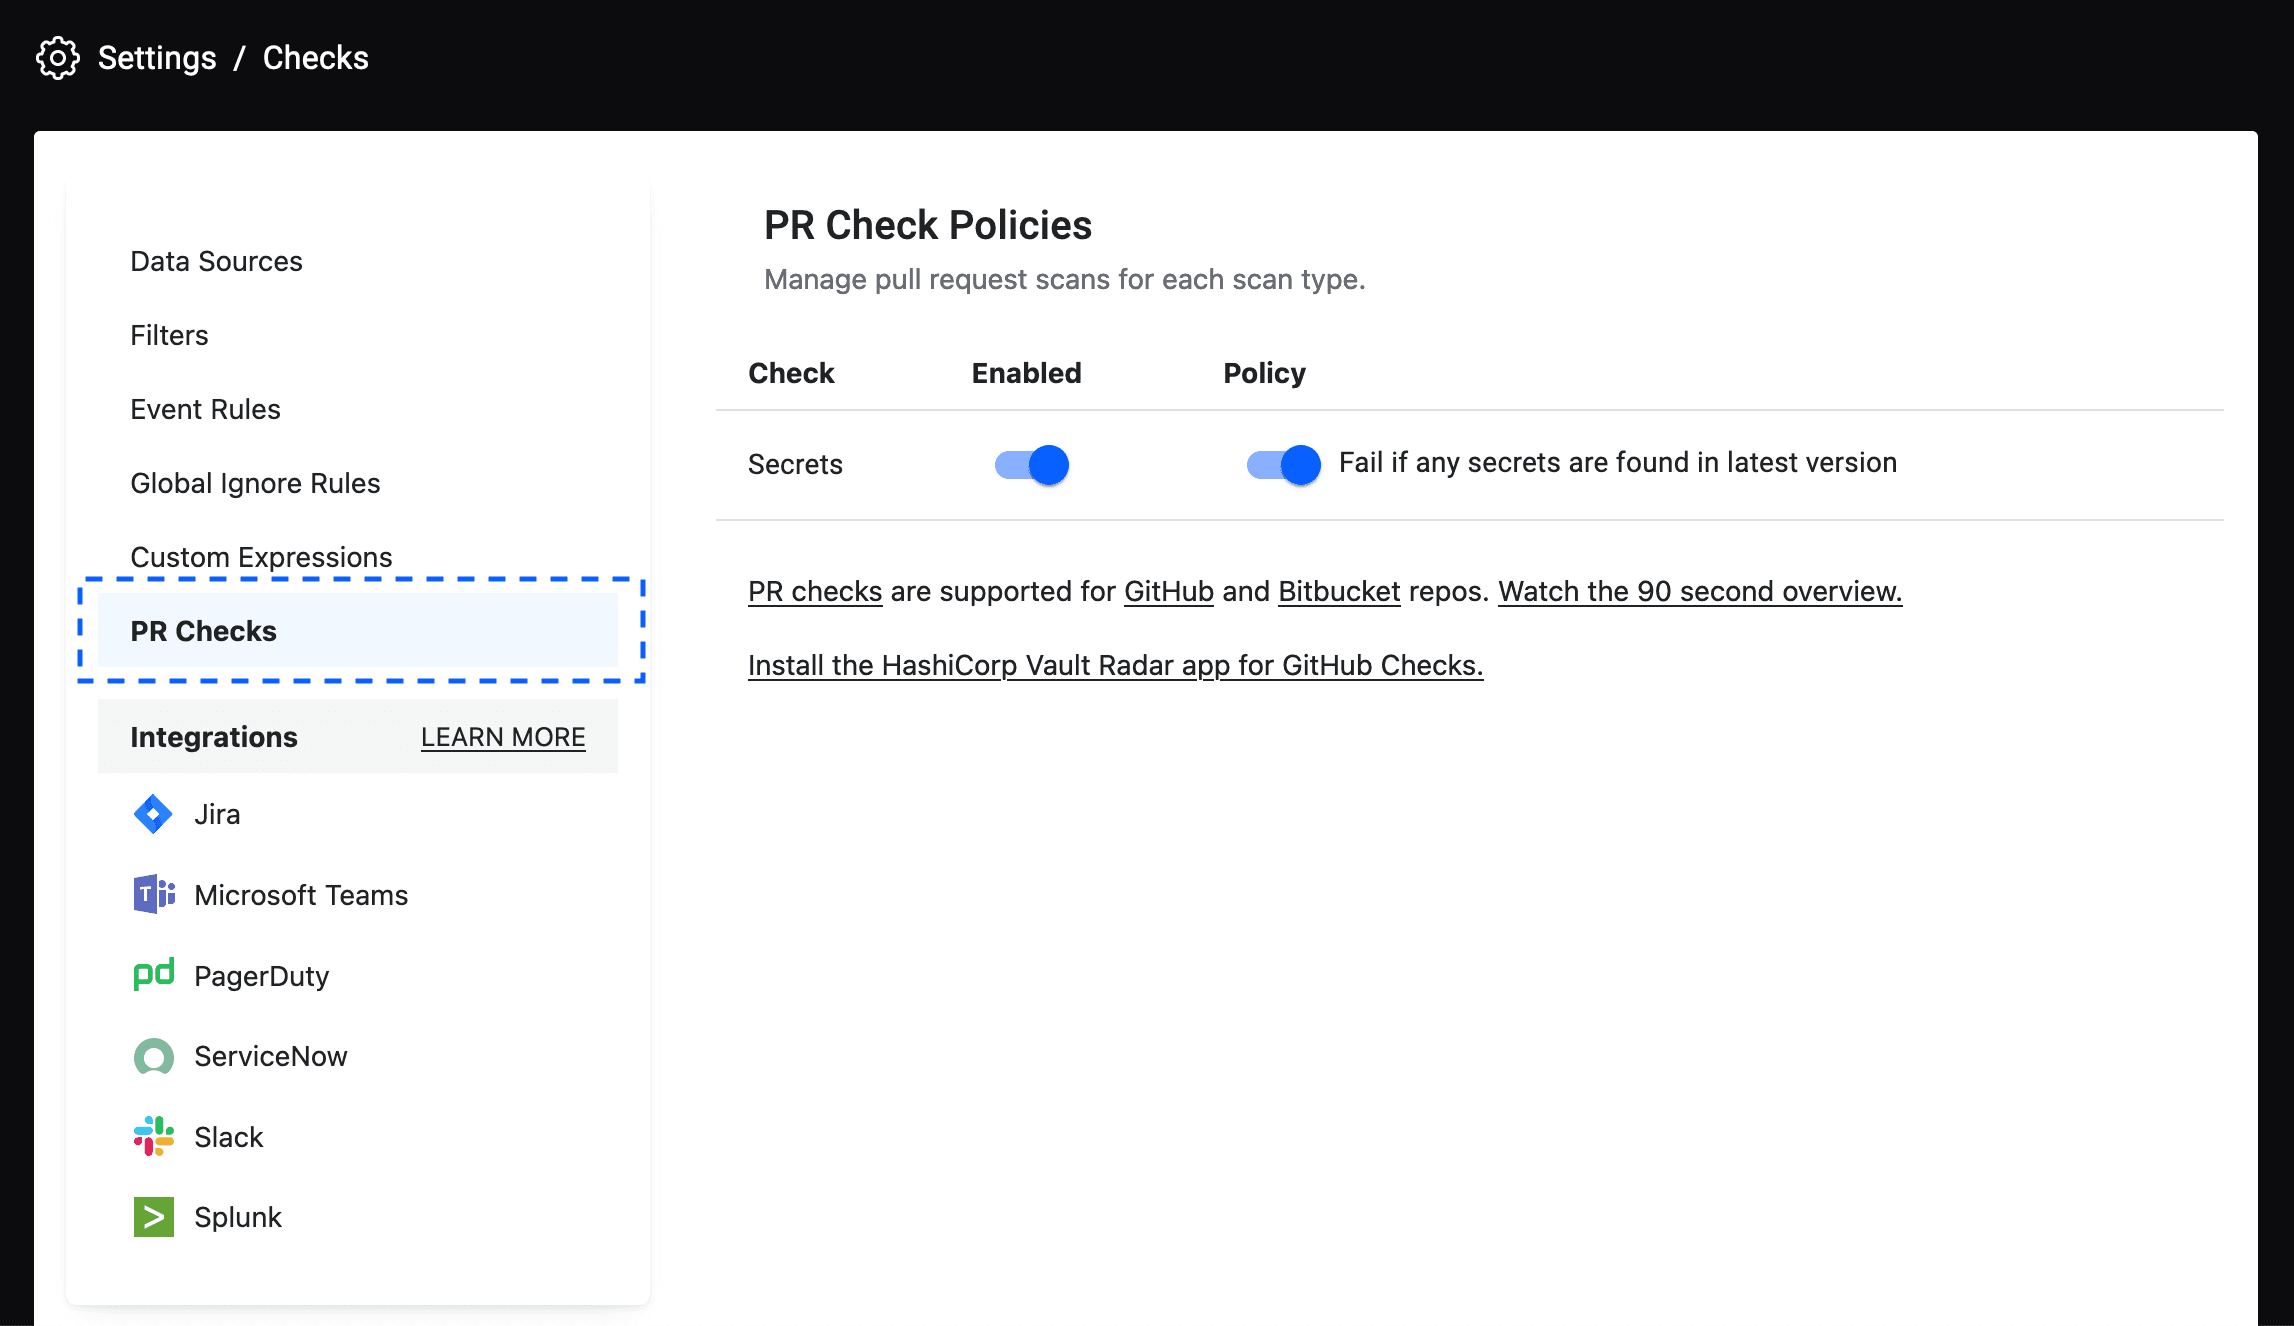The image size is (2294, 1326).
Task: Select Filters settings option
Action: [167, 335]
